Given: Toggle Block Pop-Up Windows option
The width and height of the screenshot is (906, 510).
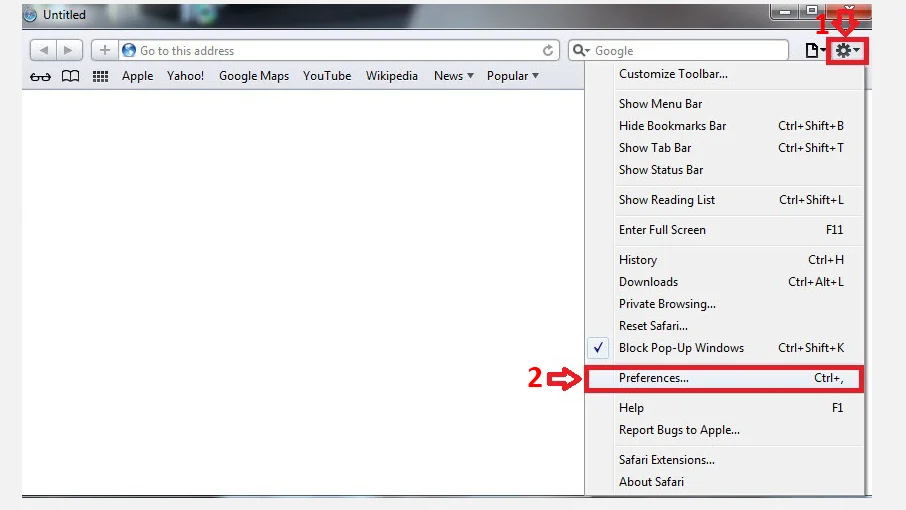Looking at the screenshot, I should tap(681, 348).
